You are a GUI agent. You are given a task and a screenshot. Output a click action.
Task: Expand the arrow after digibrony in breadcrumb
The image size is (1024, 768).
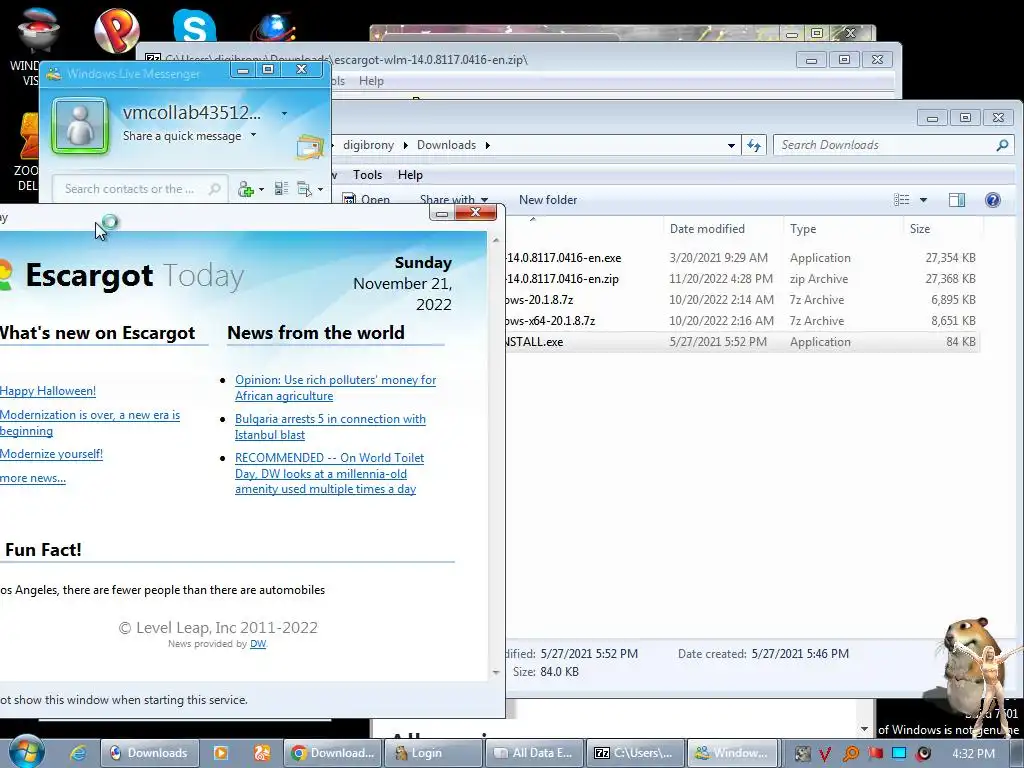[405, 145]
